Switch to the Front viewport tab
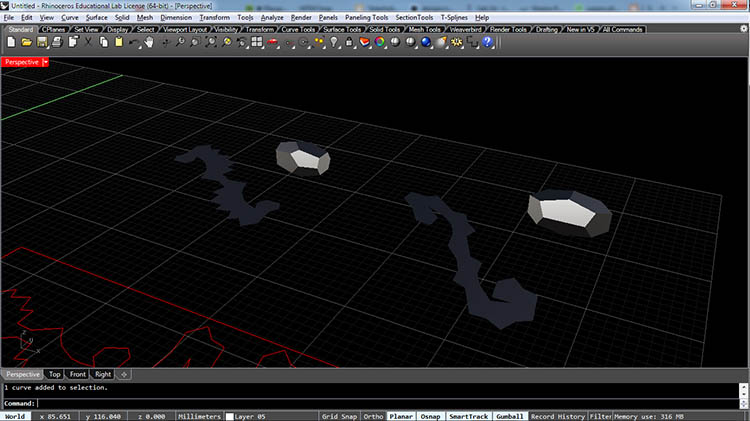750x421 pixels. [77, 374]
